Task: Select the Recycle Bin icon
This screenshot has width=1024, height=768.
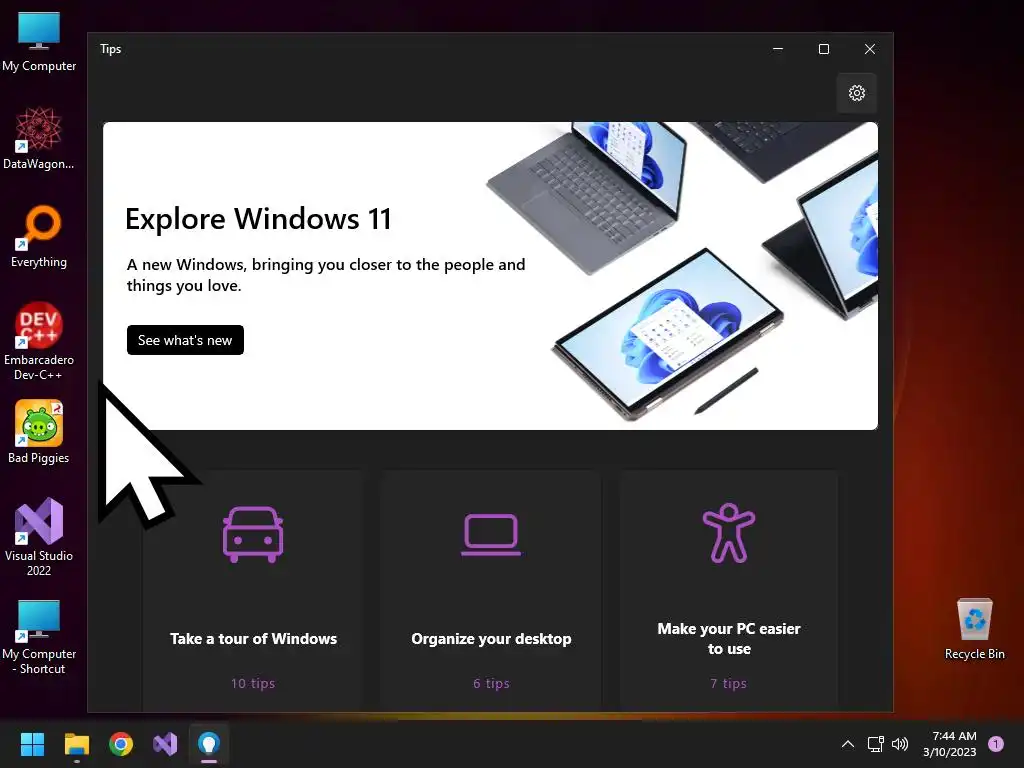Action: click(x=974, y=629)
